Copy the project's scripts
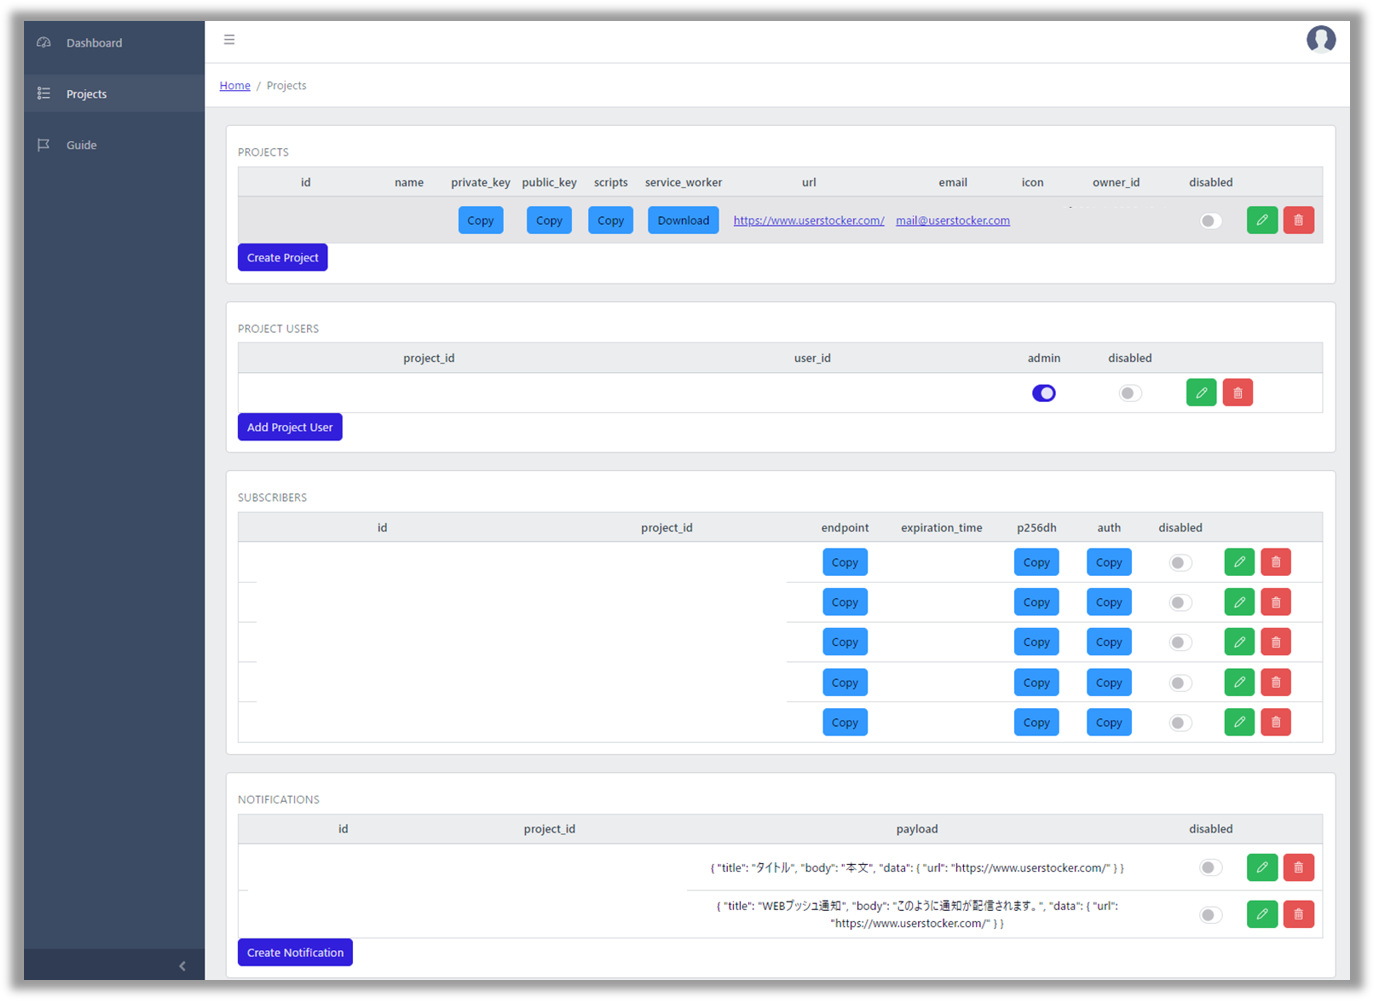The image size is (1374, 1001). pyautogui.click(x=611, y=220)
